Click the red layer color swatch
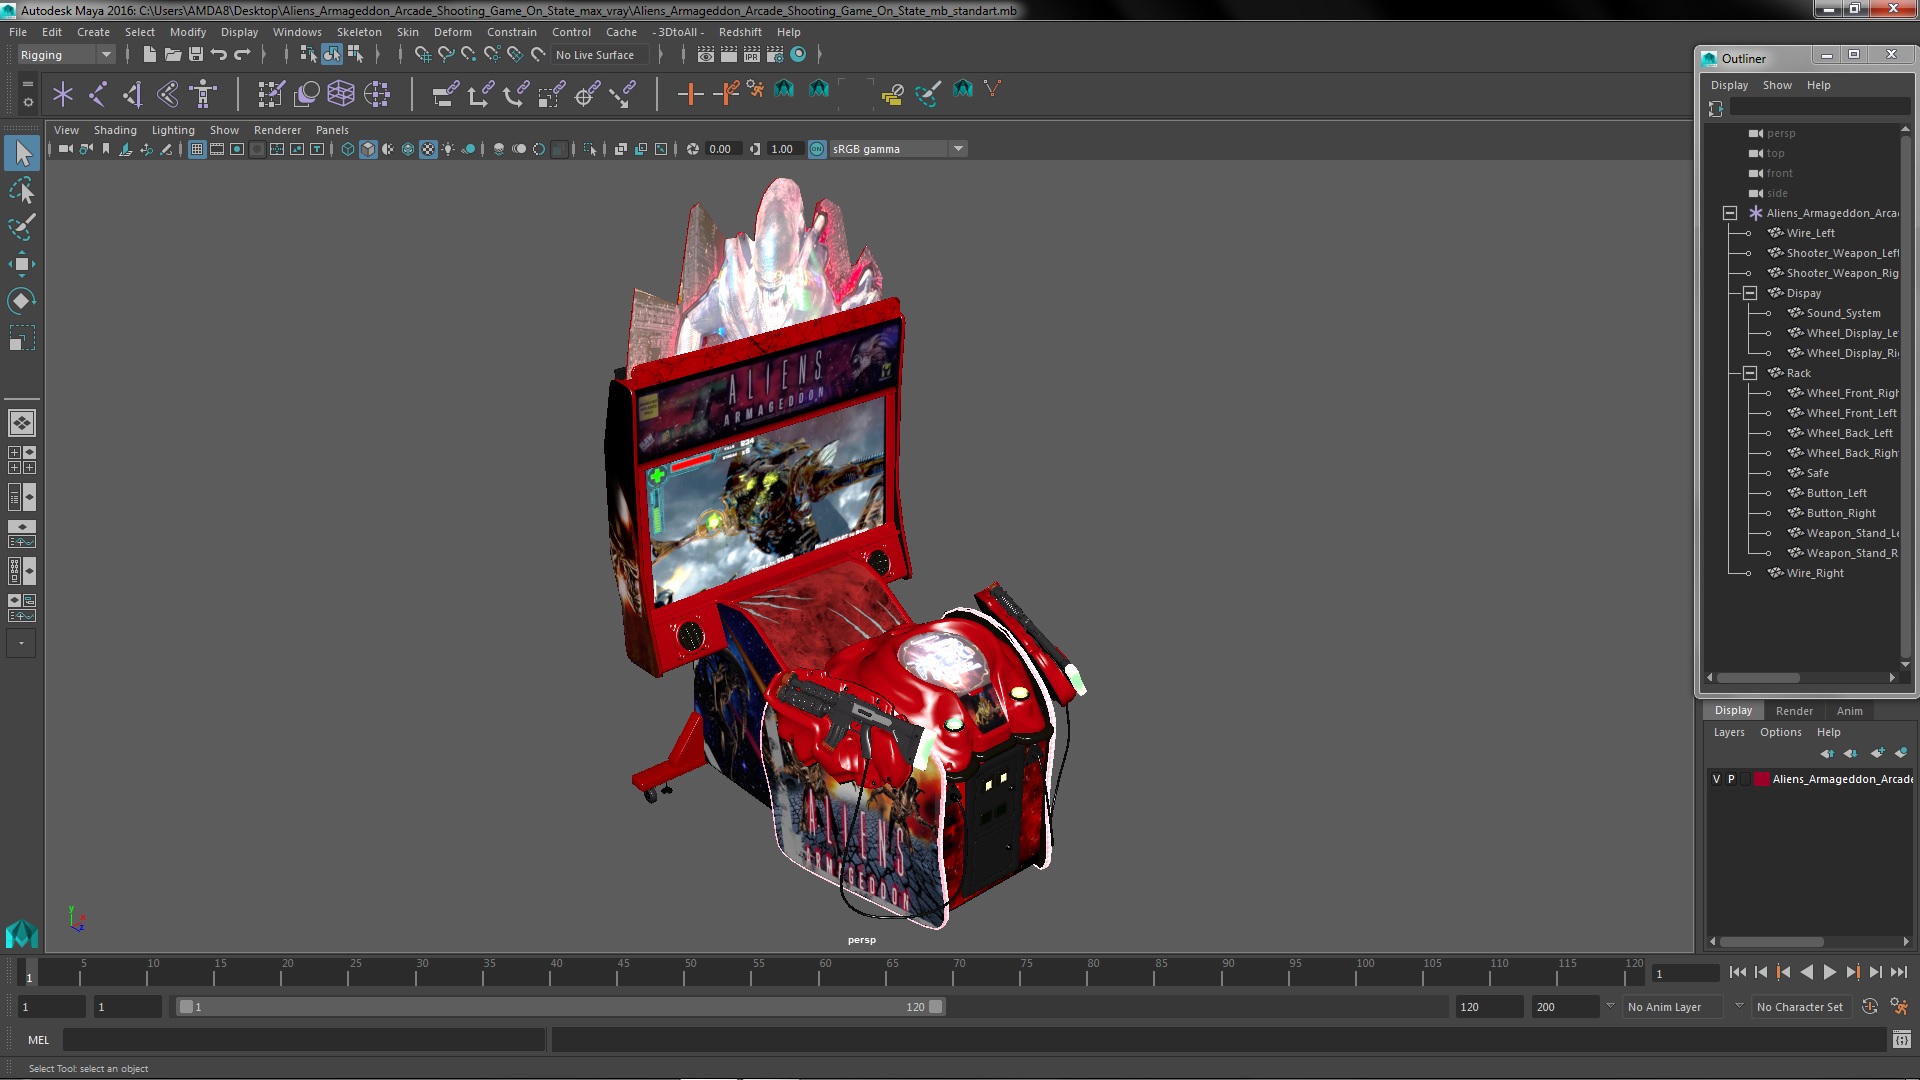Viewport: 1920px width, 1080px height. click(1761, 779)
